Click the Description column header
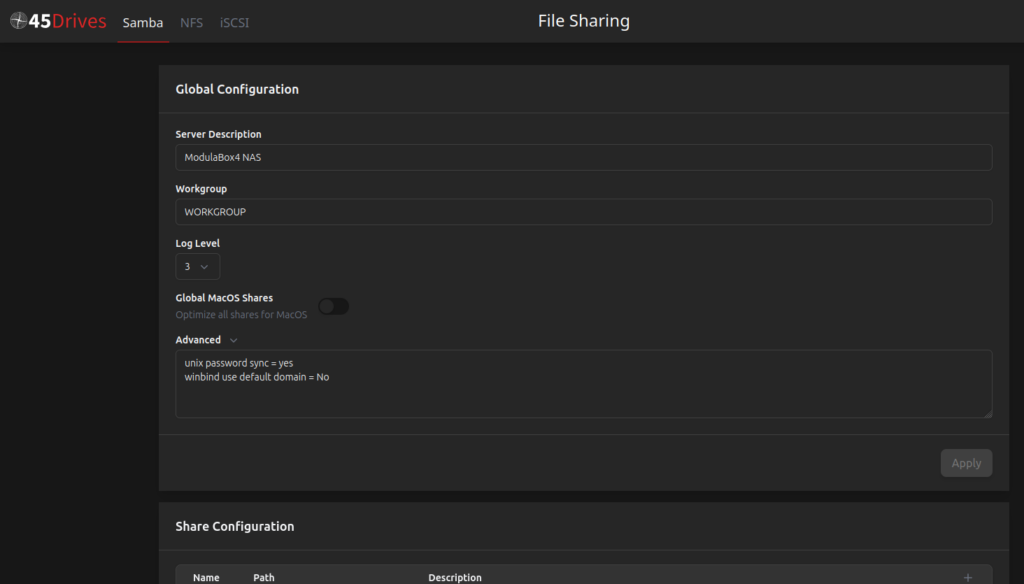 (455, 577)
